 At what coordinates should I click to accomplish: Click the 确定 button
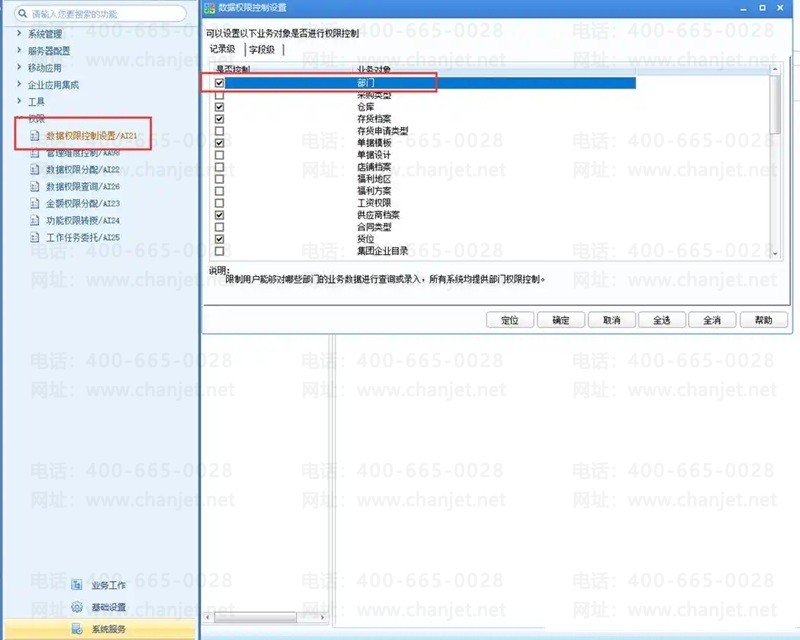561,320
